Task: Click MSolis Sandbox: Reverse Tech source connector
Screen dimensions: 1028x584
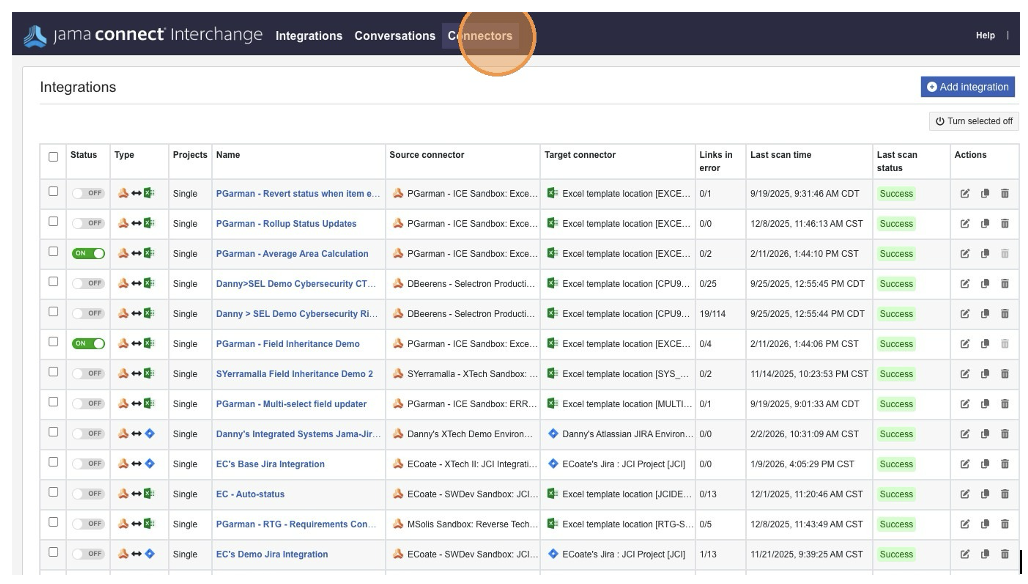Action: [465, 524]
